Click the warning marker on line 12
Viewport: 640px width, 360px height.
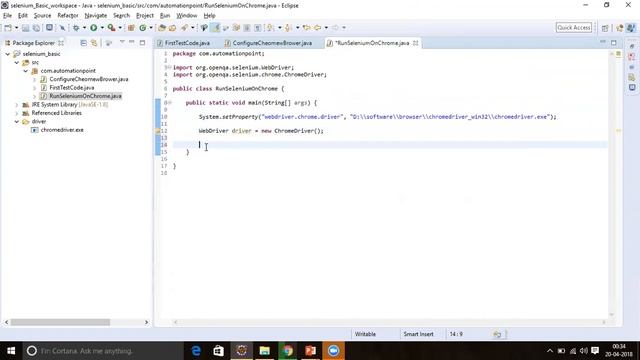(x=158, y=131)
